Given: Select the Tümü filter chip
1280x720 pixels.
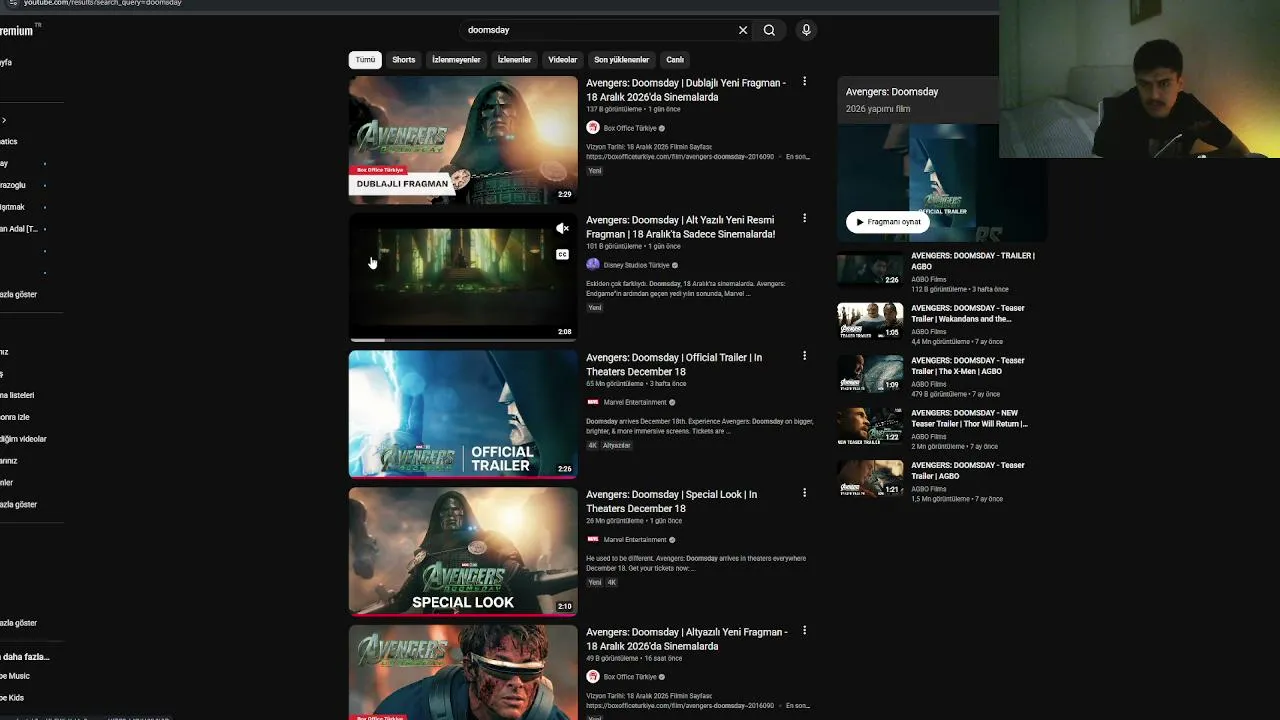Looking at the screenshot, I should [365, 60].
